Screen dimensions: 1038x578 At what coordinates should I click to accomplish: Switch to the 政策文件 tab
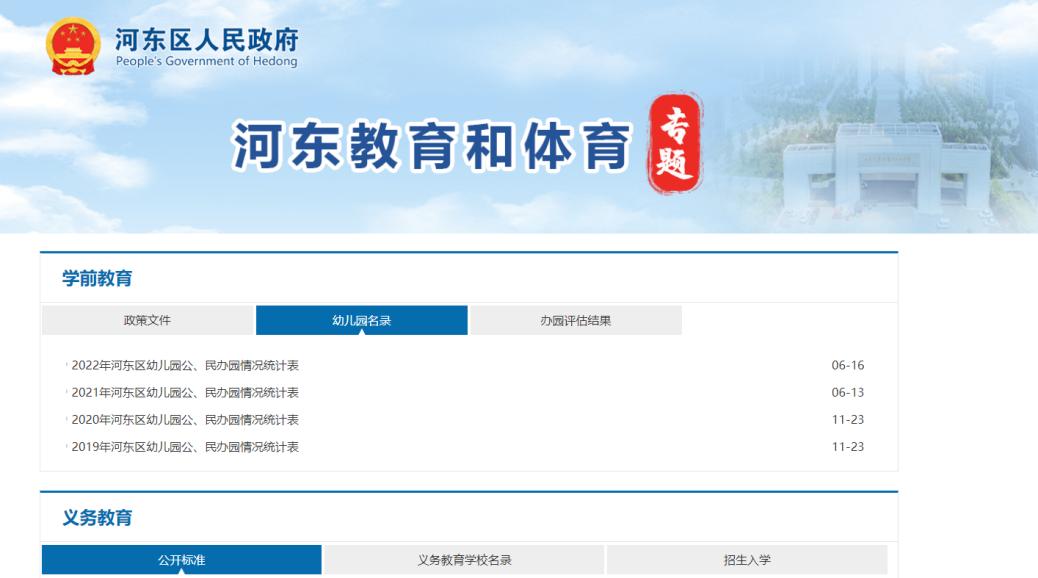click(148, 320)
